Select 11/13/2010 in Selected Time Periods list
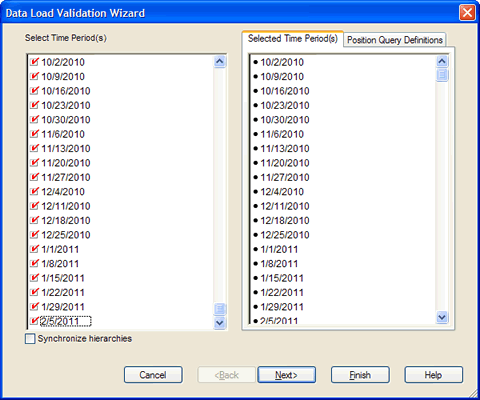 pos(285,148)
